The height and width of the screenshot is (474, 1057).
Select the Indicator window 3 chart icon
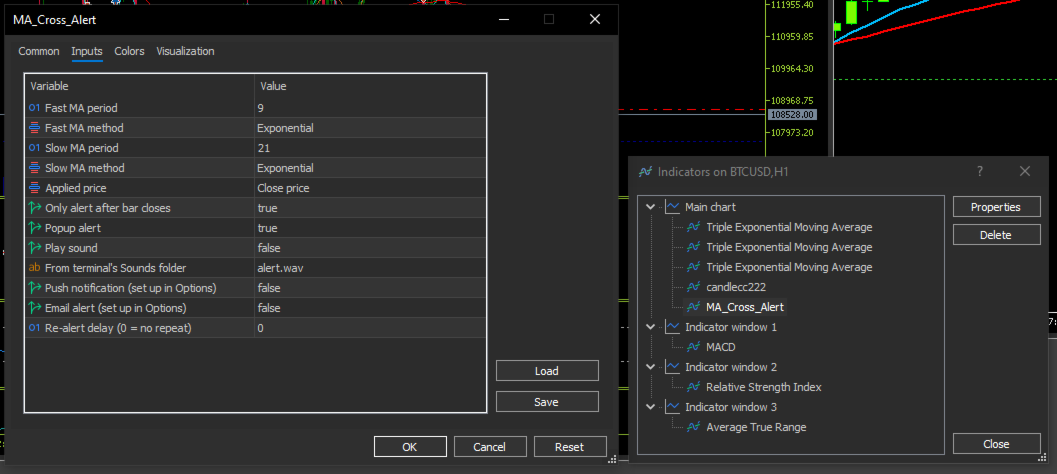[672, 407]
